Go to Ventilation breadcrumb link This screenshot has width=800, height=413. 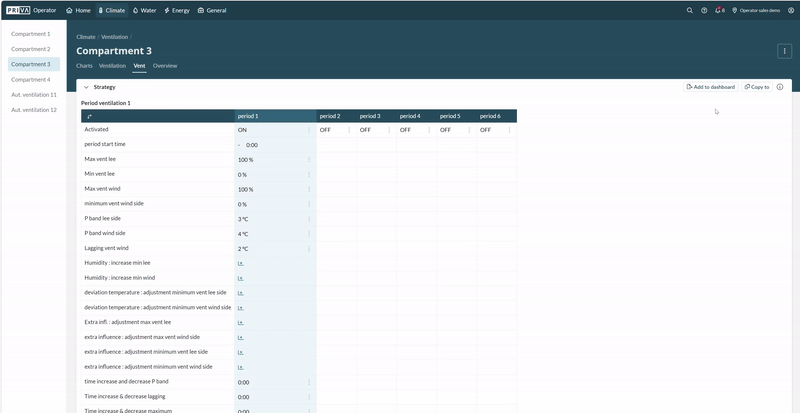tap(115, 37)
